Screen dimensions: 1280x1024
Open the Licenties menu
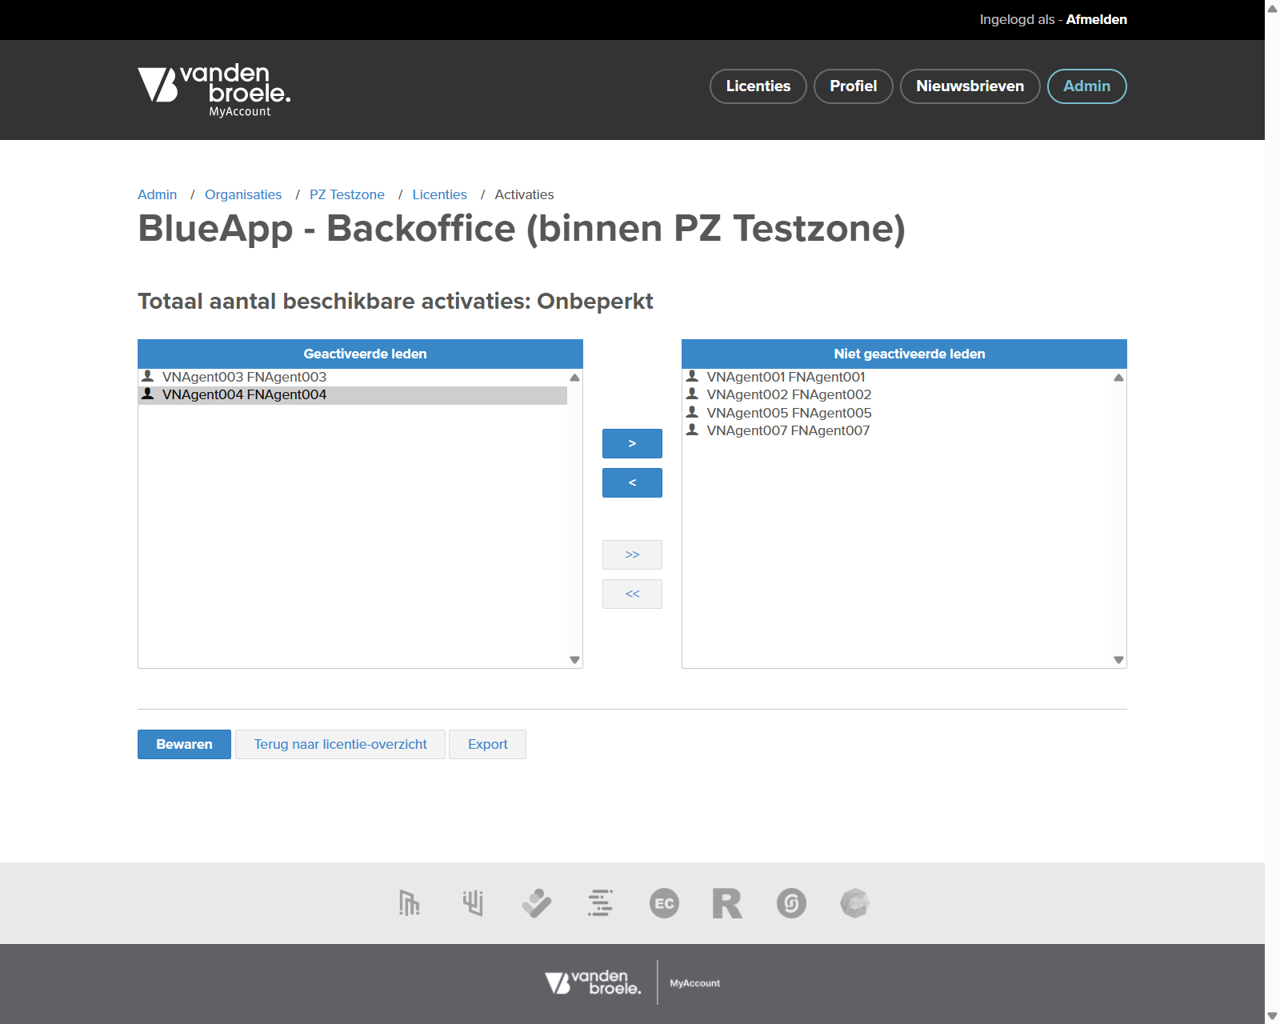pyautogui.click(x=758, y=86)
